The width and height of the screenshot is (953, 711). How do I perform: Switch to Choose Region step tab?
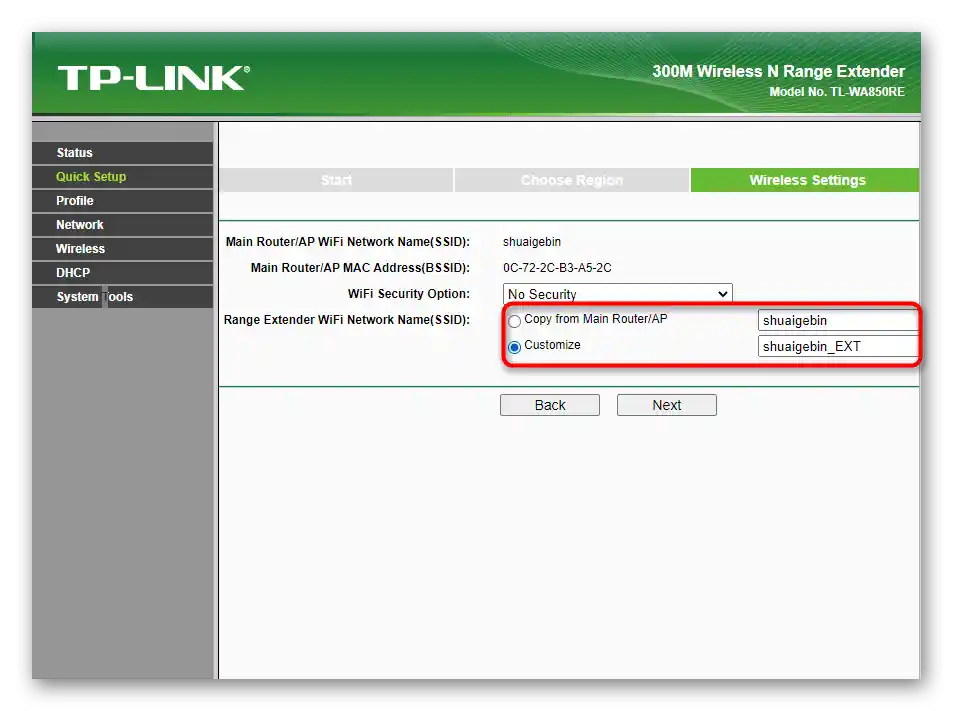(x=572, y=180)
